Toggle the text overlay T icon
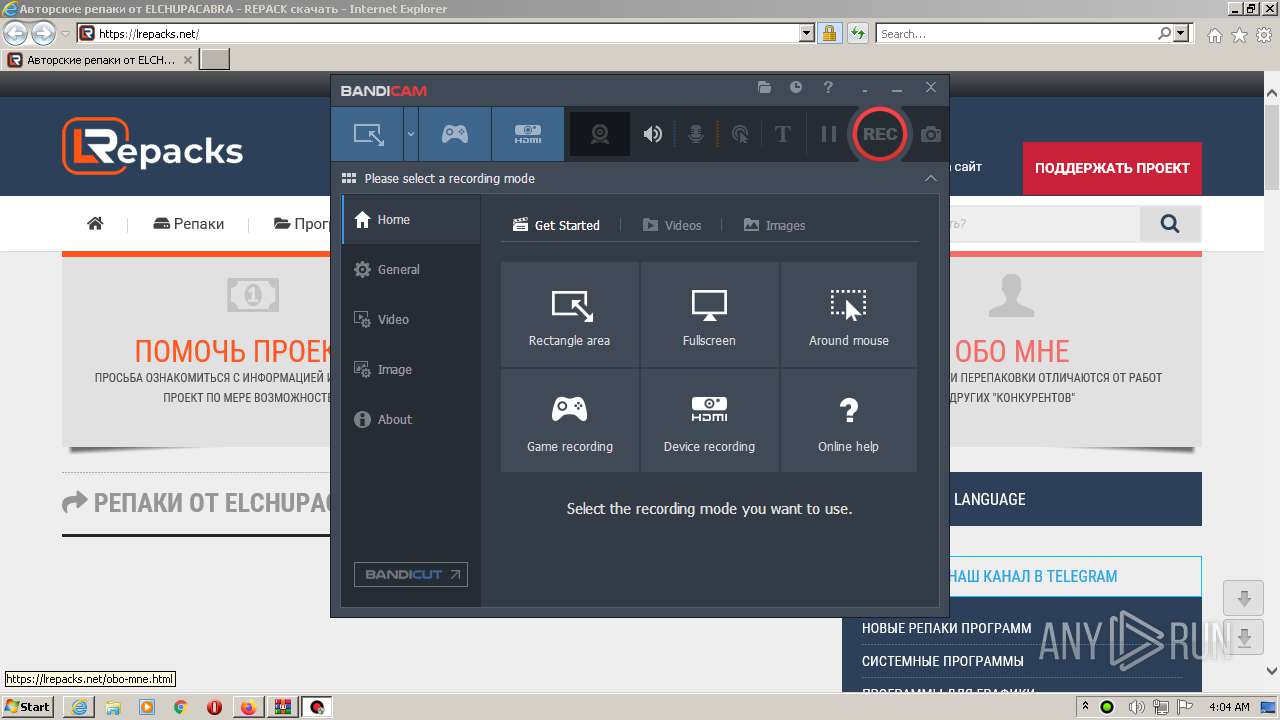The image size is (1280, 720). (x=783, y=134)
